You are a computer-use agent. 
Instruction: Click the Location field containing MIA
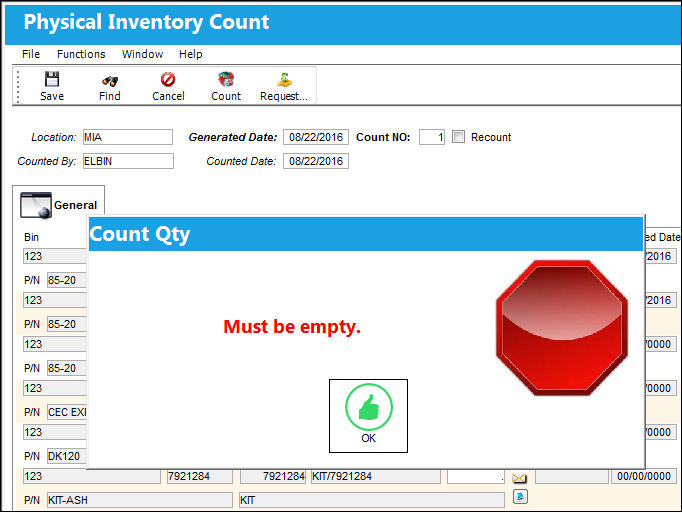point(128,137)
